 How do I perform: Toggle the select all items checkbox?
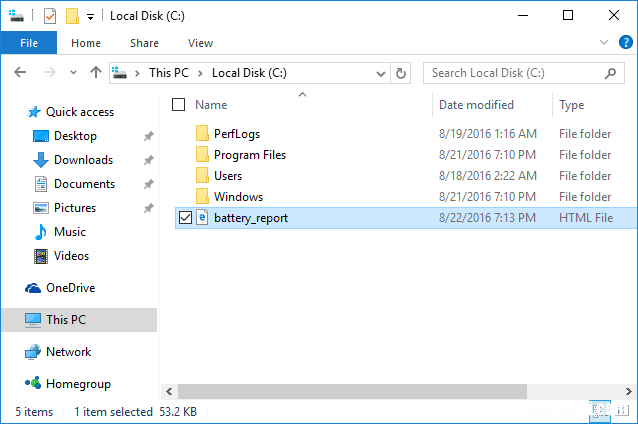pos(179,105)
